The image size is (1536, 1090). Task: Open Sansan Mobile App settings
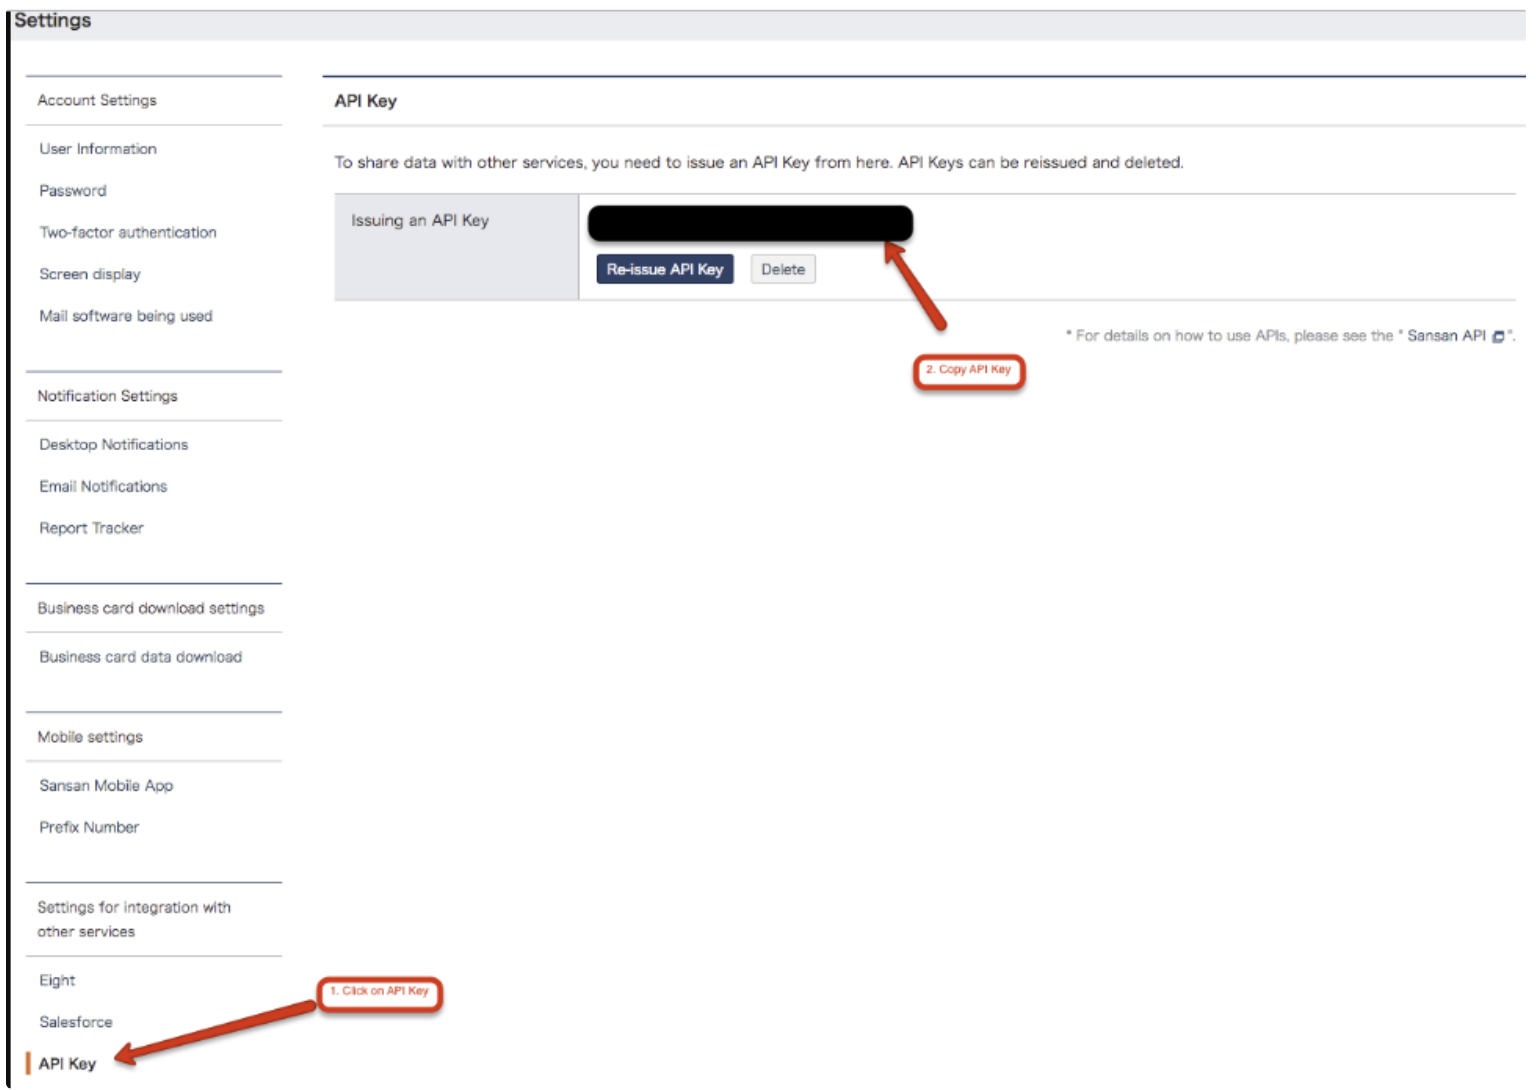pyautogui.click(x=106, y=786)
